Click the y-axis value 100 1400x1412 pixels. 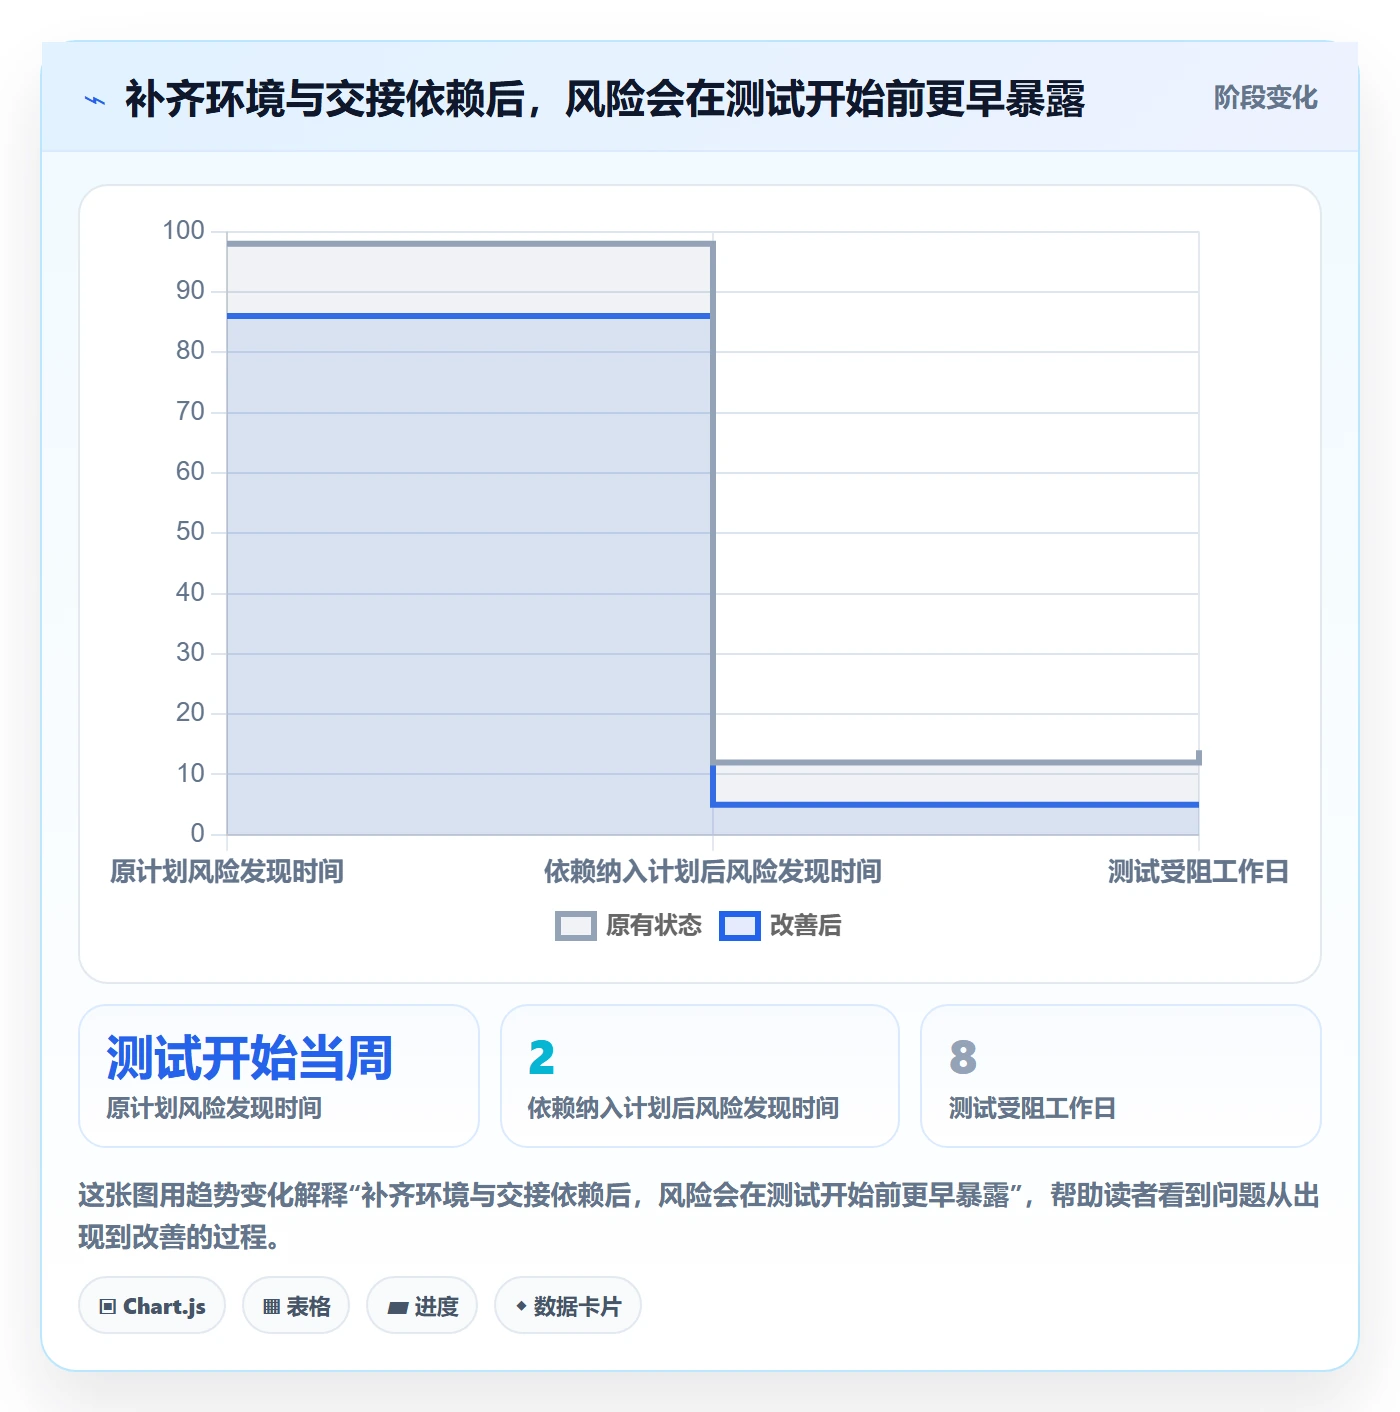[184, 231]
